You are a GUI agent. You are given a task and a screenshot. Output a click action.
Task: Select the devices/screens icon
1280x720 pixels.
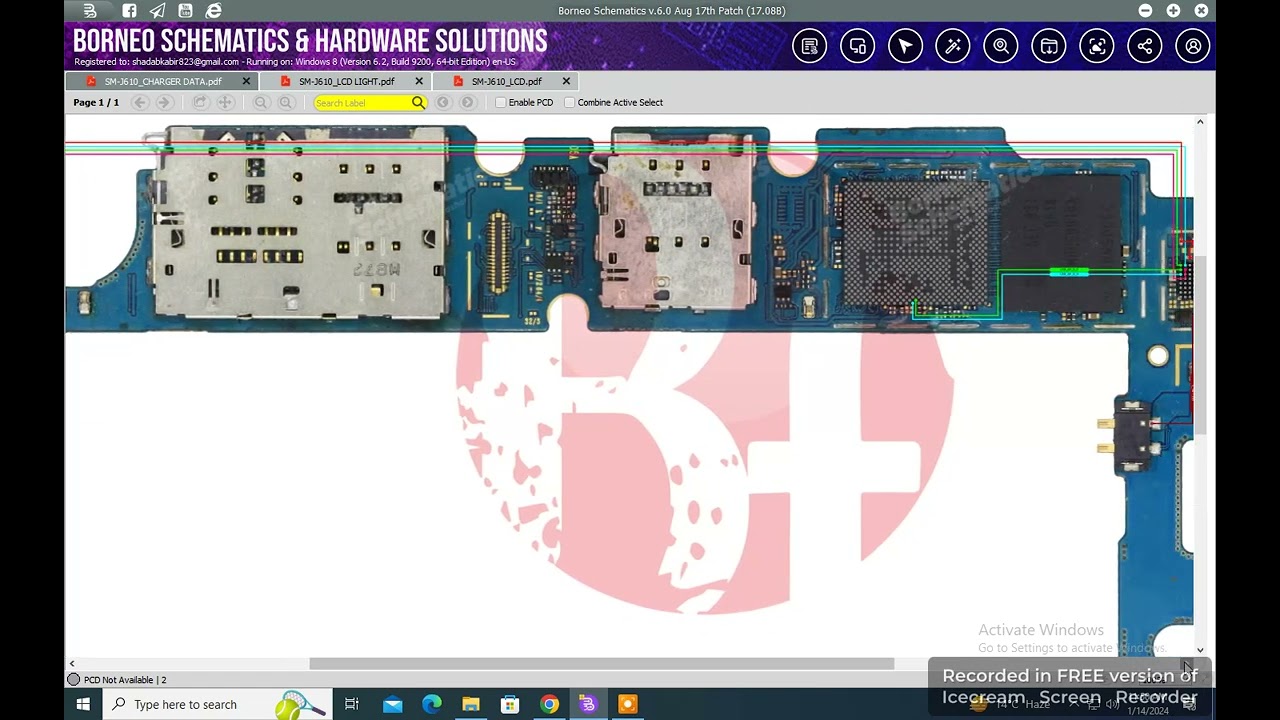[858, 46]
